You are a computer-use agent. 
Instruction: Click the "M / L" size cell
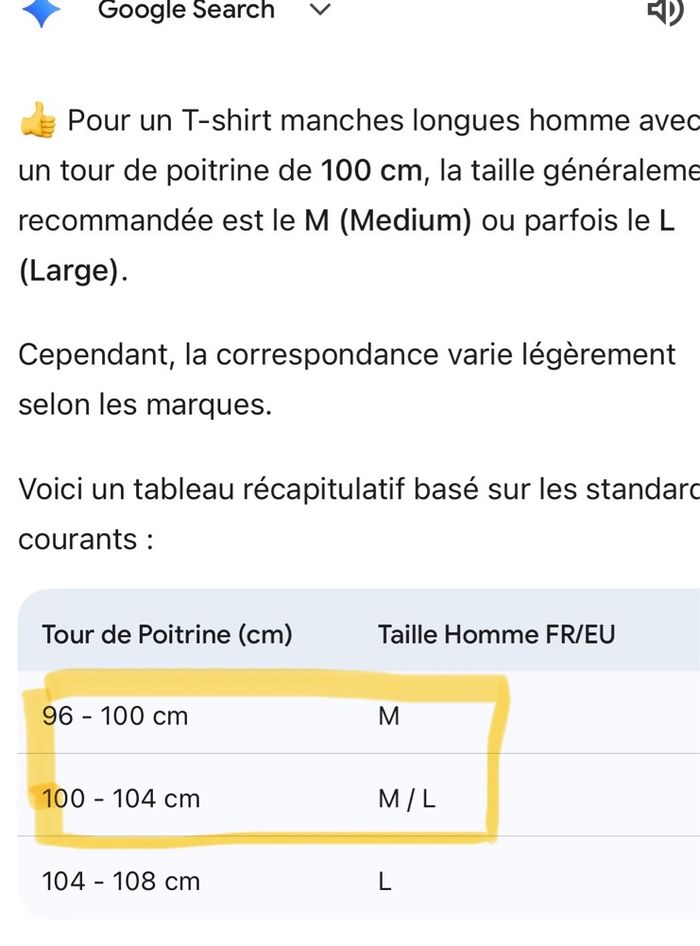coord(406,799)
